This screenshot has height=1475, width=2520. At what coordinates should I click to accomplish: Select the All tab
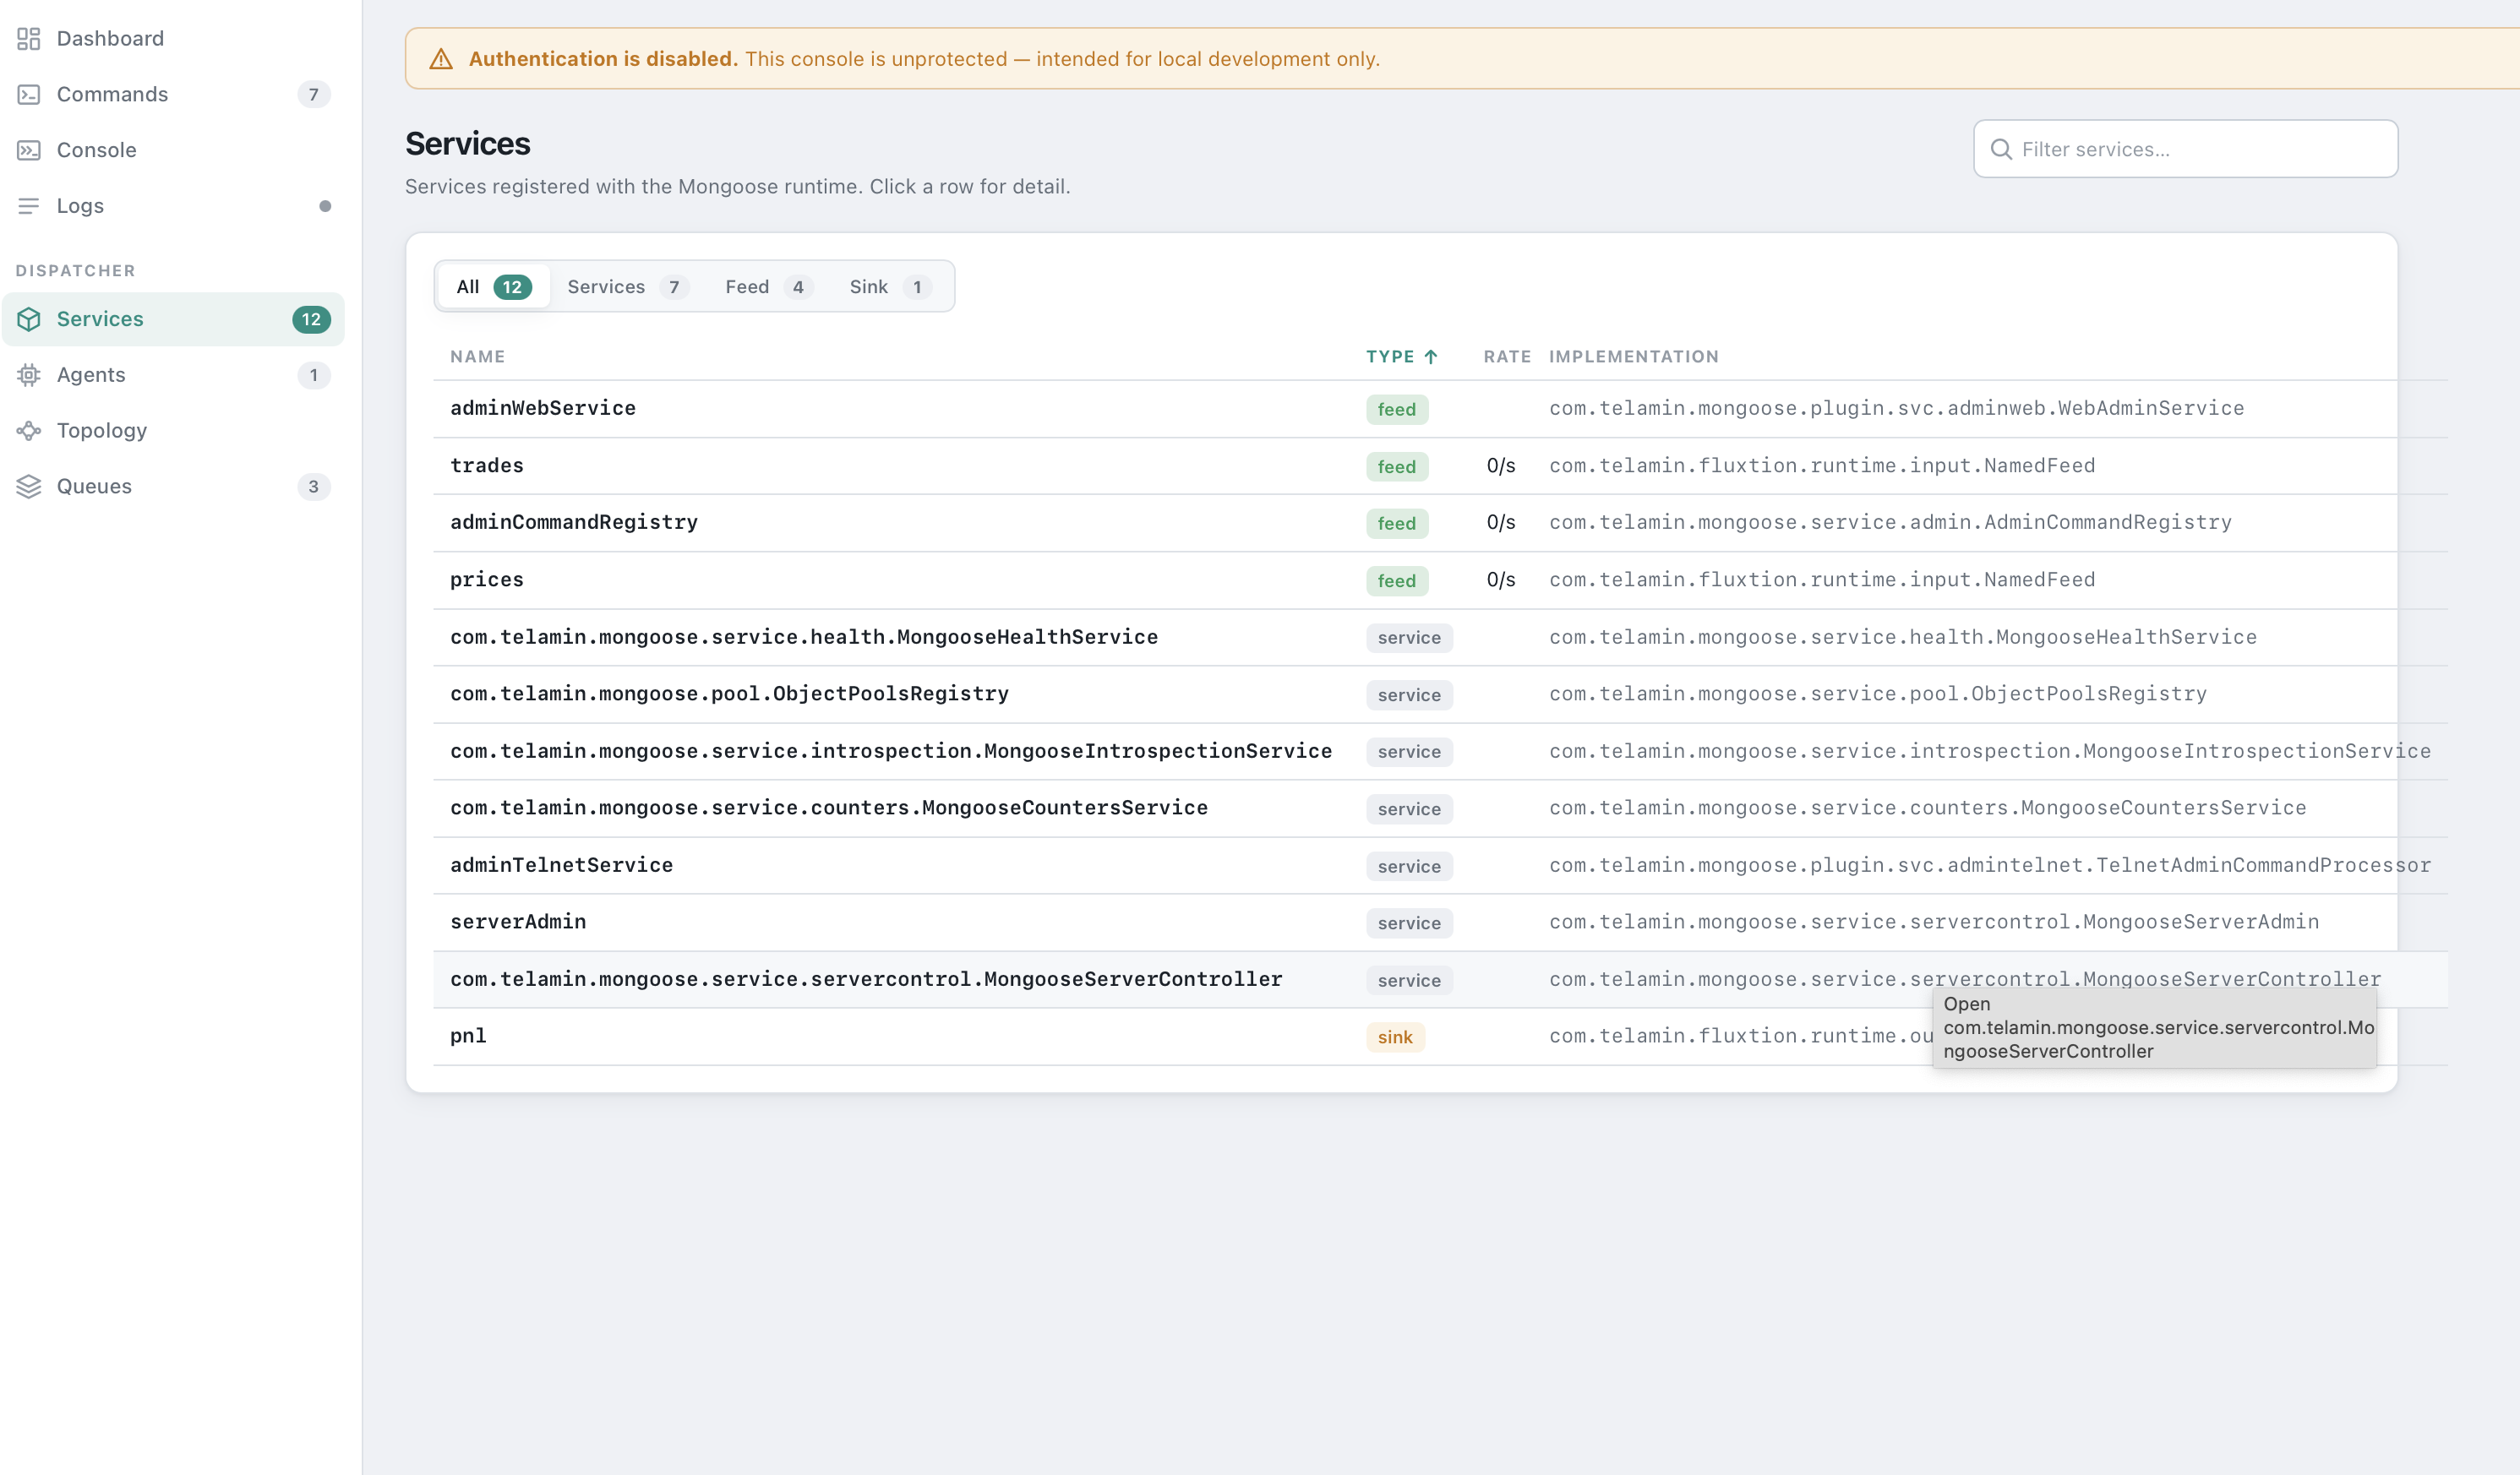(x=494, y=287)
